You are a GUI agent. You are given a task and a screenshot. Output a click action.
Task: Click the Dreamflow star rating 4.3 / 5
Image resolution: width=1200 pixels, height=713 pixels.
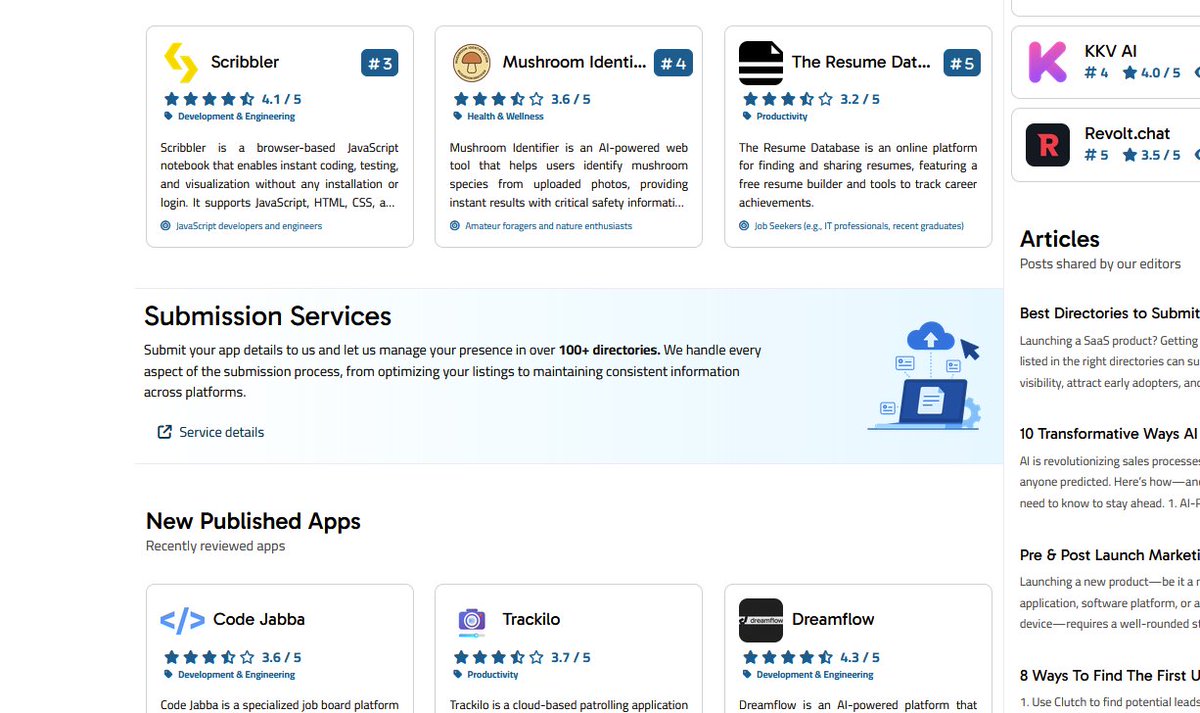click(811, 657)
